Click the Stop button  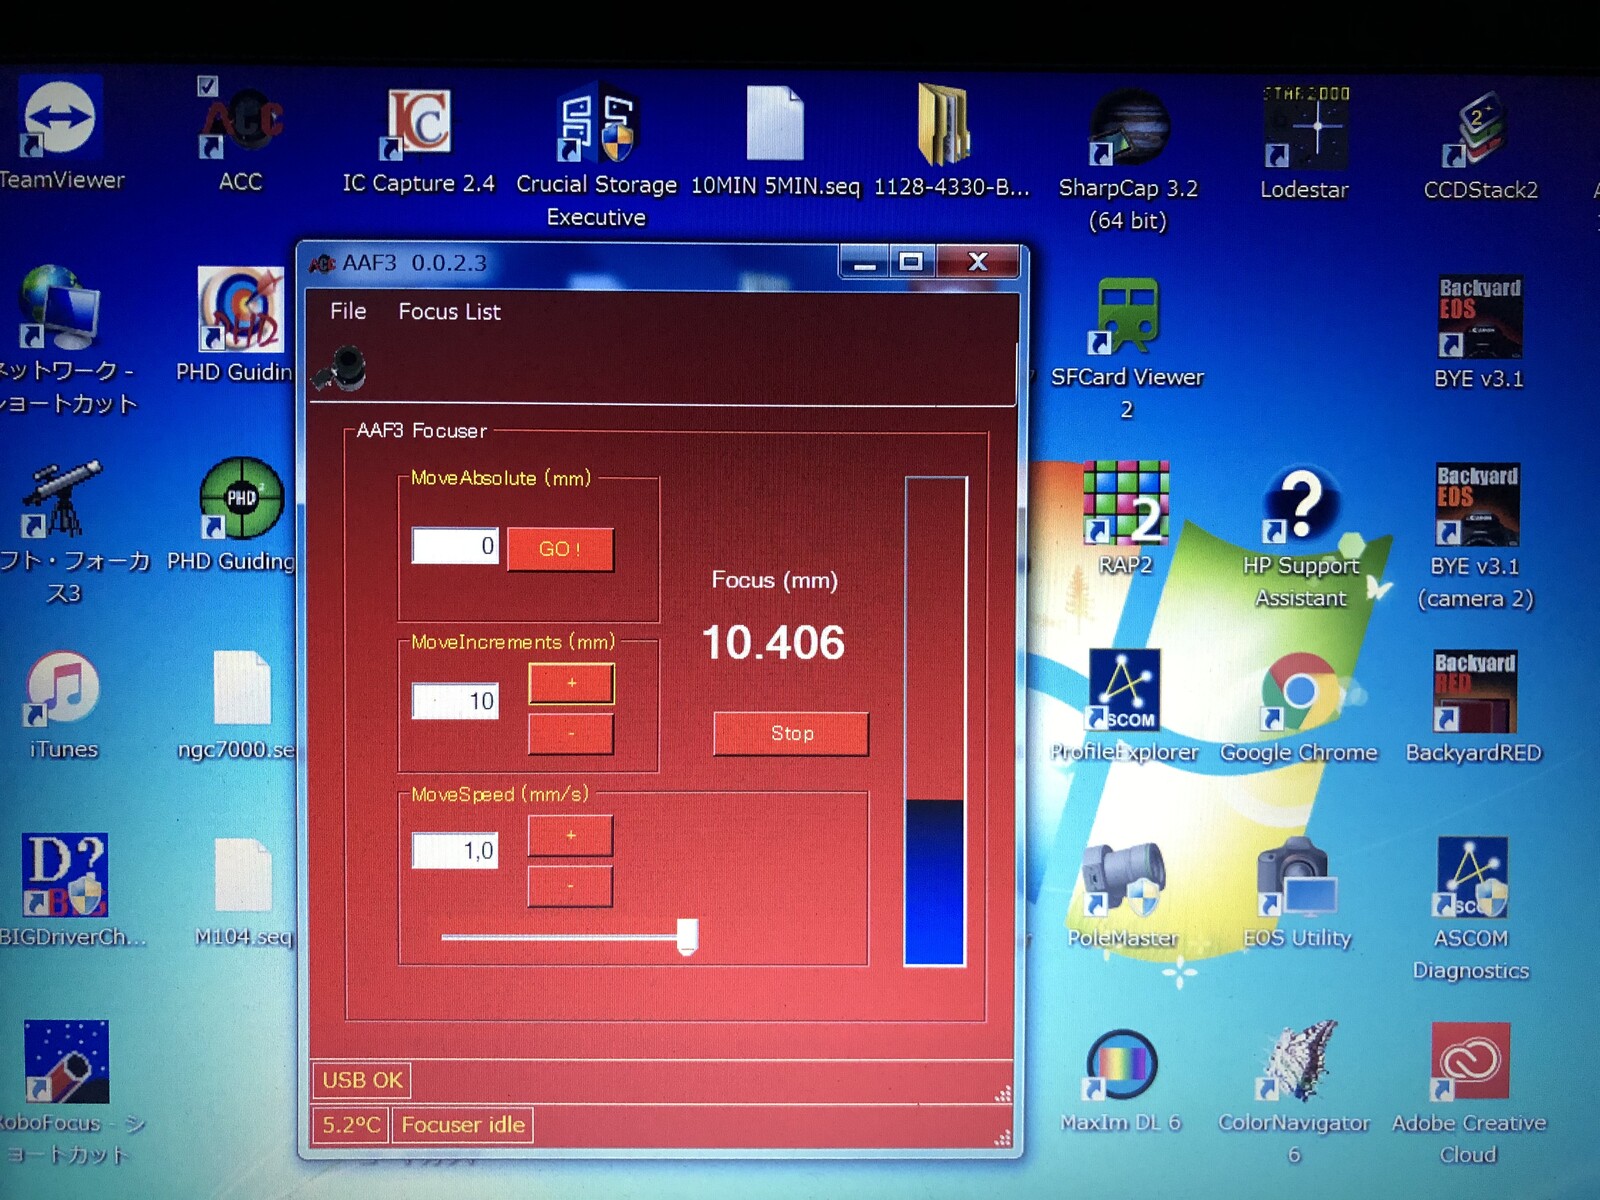point(791,734)
